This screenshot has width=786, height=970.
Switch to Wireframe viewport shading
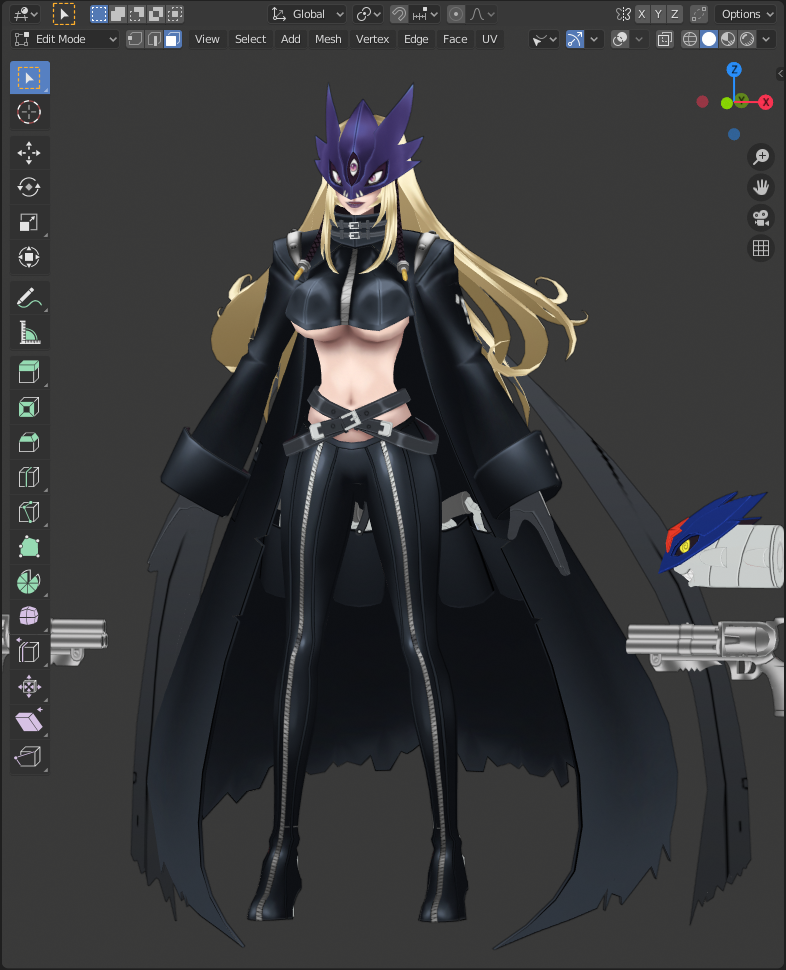[690, 40]
